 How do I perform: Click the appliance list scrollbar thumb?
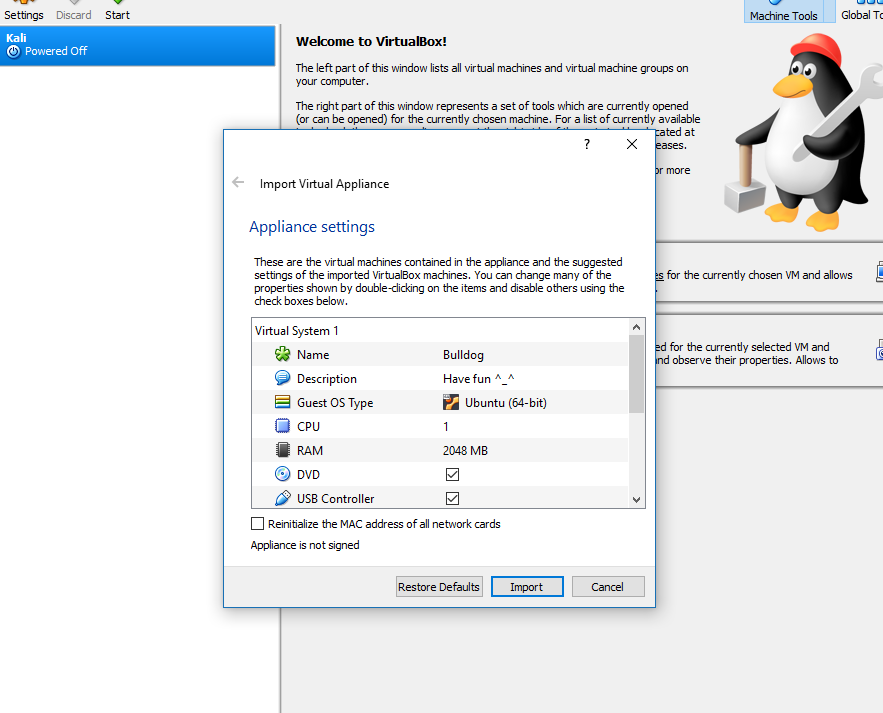[636, 374]
